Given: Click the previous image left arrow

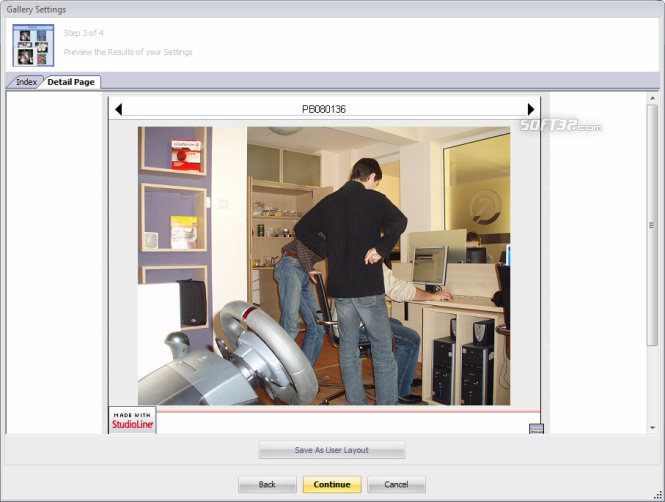Looking at the screenshot, I should click(x=118, y=109).
